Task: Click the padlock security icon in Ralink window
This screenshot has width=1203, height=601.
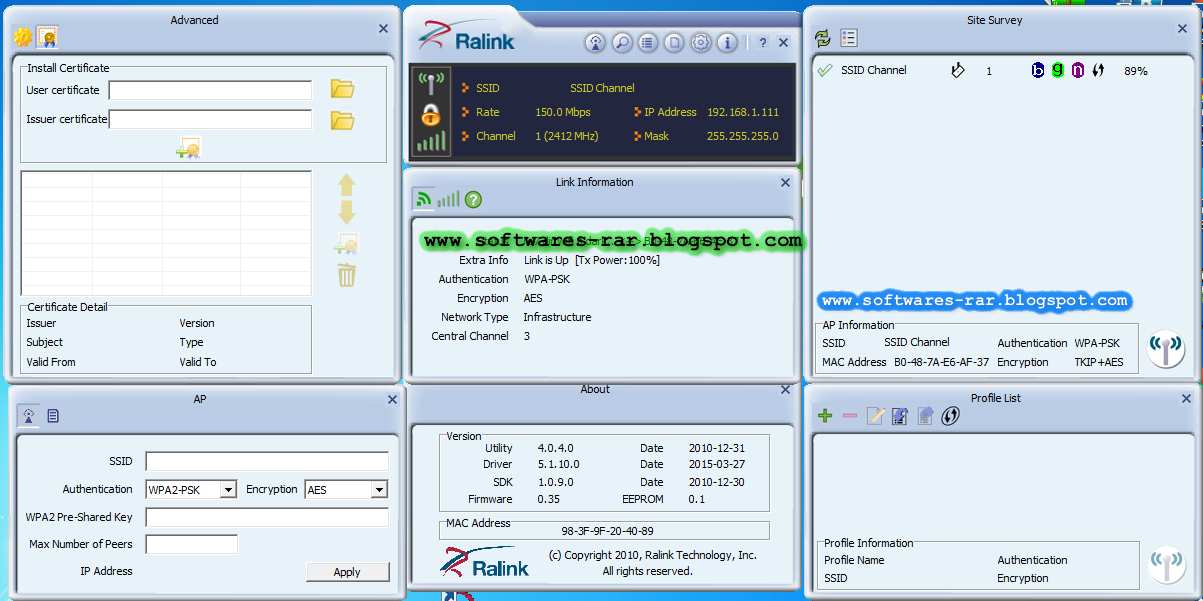Action: click(431, 113)
